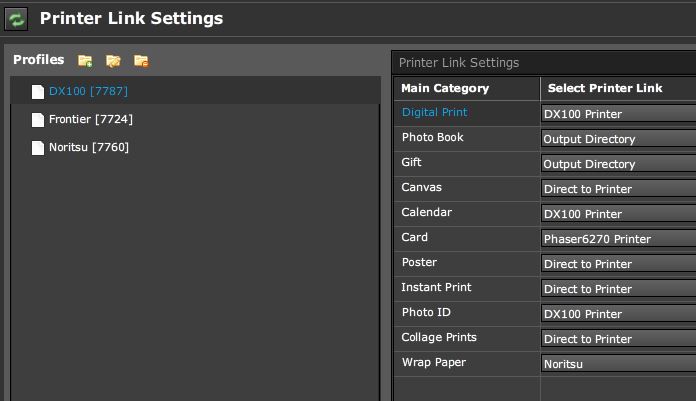Open Photo Book printer link dropdown
This screenshot has height=401, width=696.
point(618,139)
